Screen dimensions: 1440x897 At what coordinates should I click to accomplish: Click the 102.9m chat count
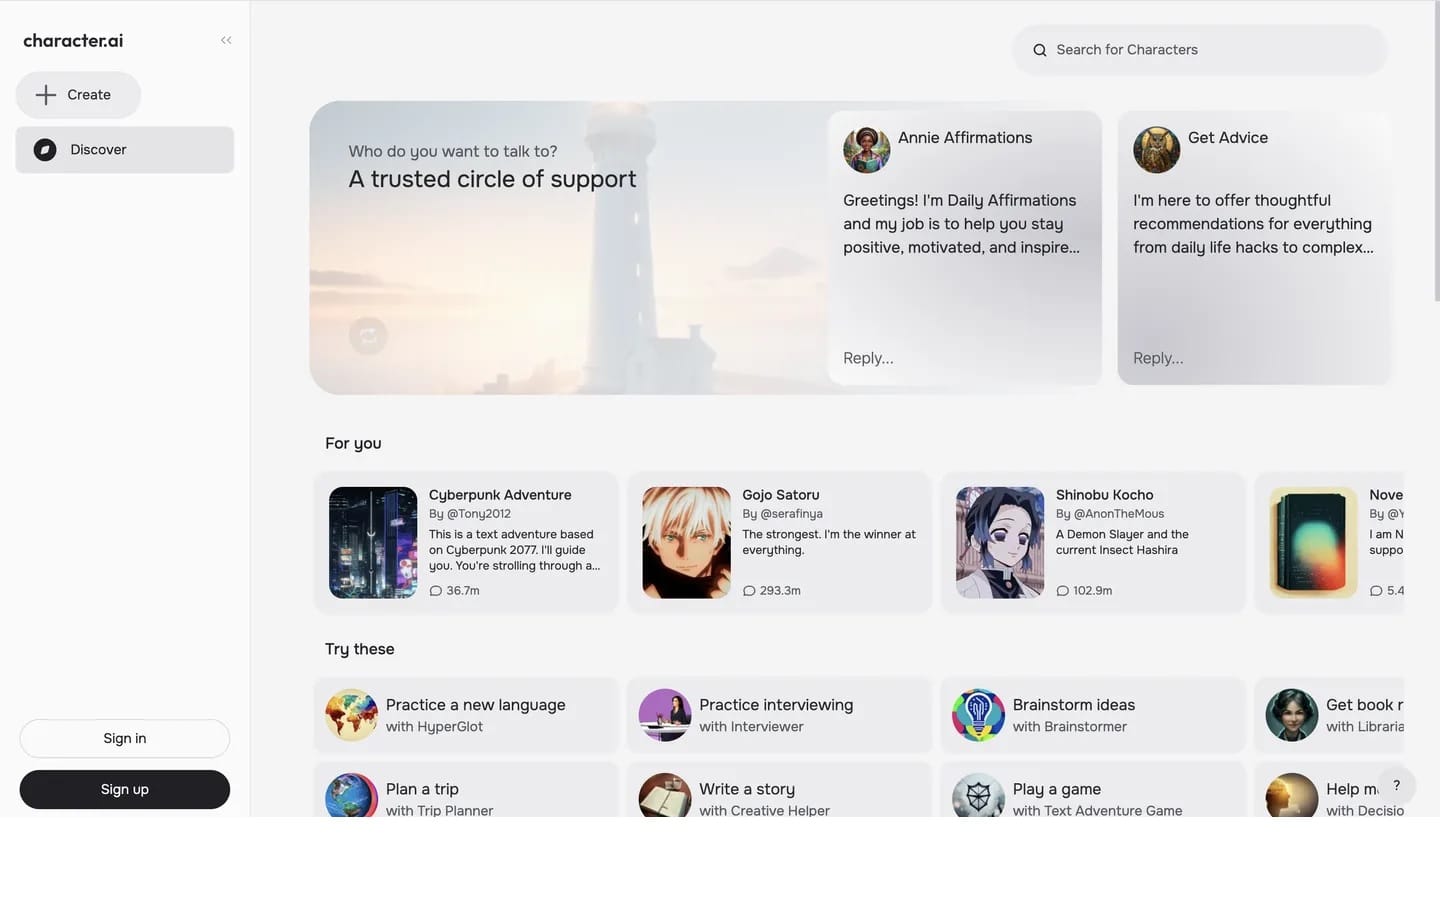pyautogui.click(x=1093, y=591)
